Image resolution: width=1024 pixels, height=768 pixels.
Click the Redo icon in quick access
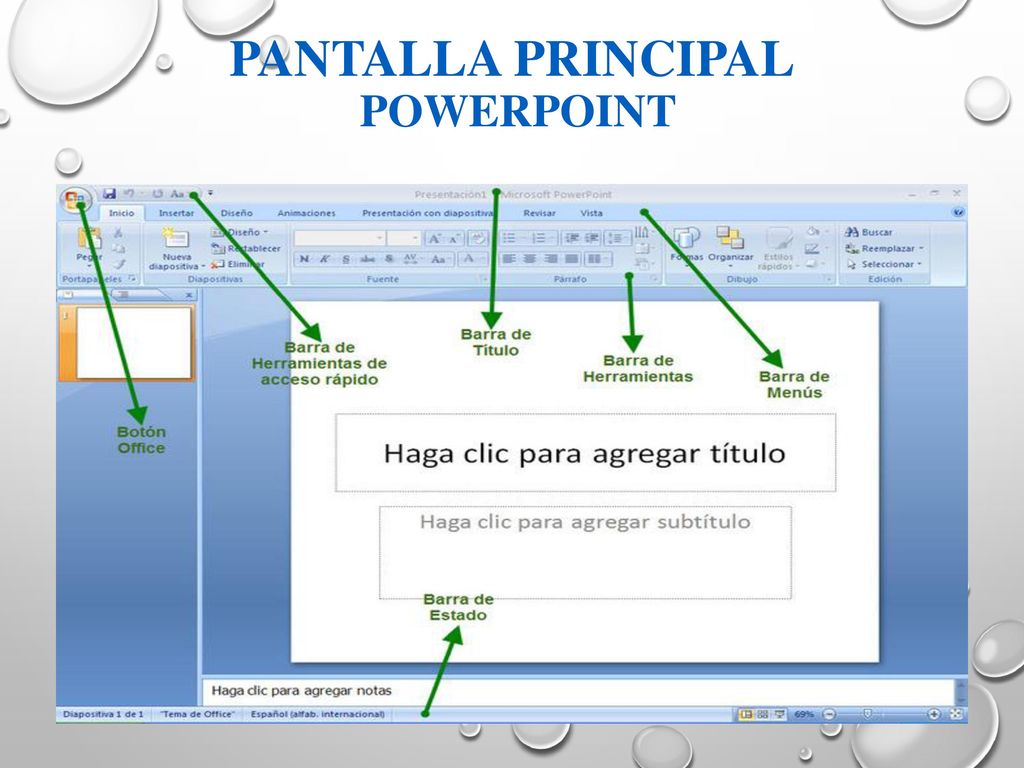(157, 194)
